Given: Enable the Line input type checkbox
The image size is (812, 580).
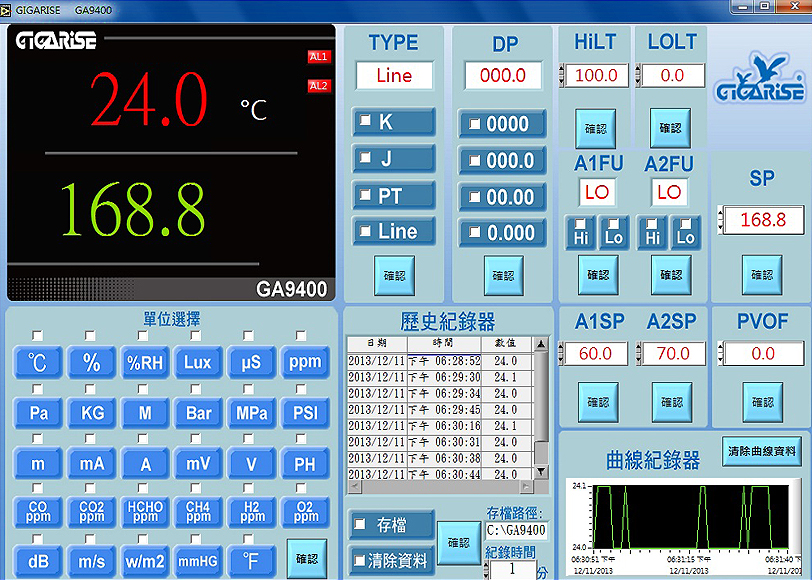Looking at the screenshot, I should (x=366, y=230).
